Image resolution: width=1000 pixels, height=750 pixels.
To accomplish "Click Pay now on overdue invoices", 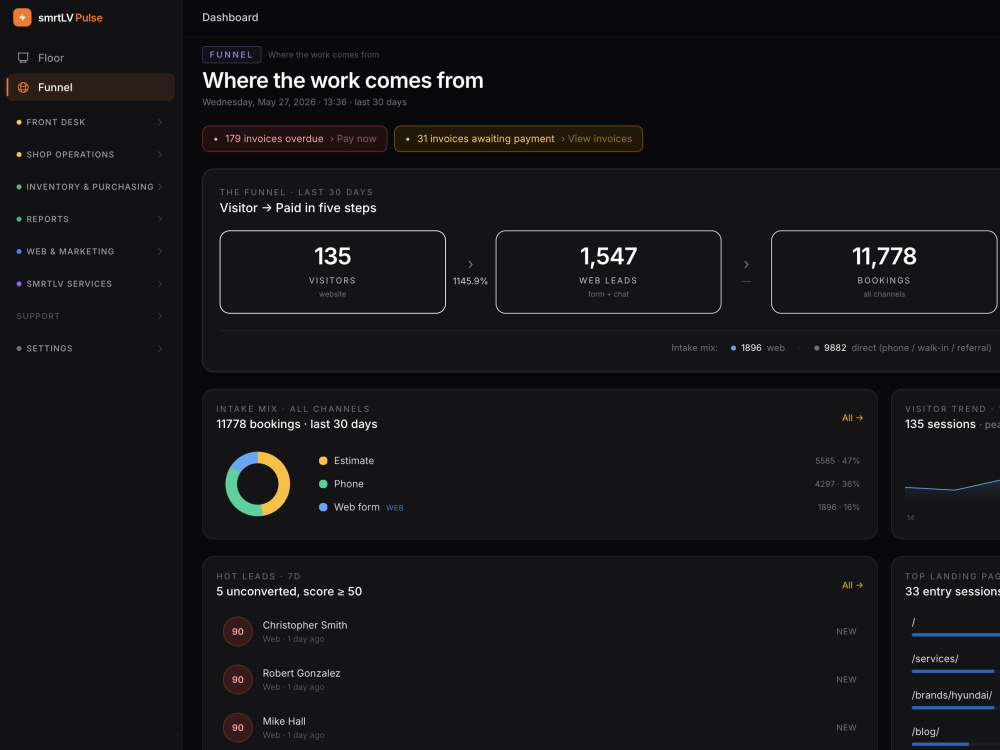I will 353,138.
